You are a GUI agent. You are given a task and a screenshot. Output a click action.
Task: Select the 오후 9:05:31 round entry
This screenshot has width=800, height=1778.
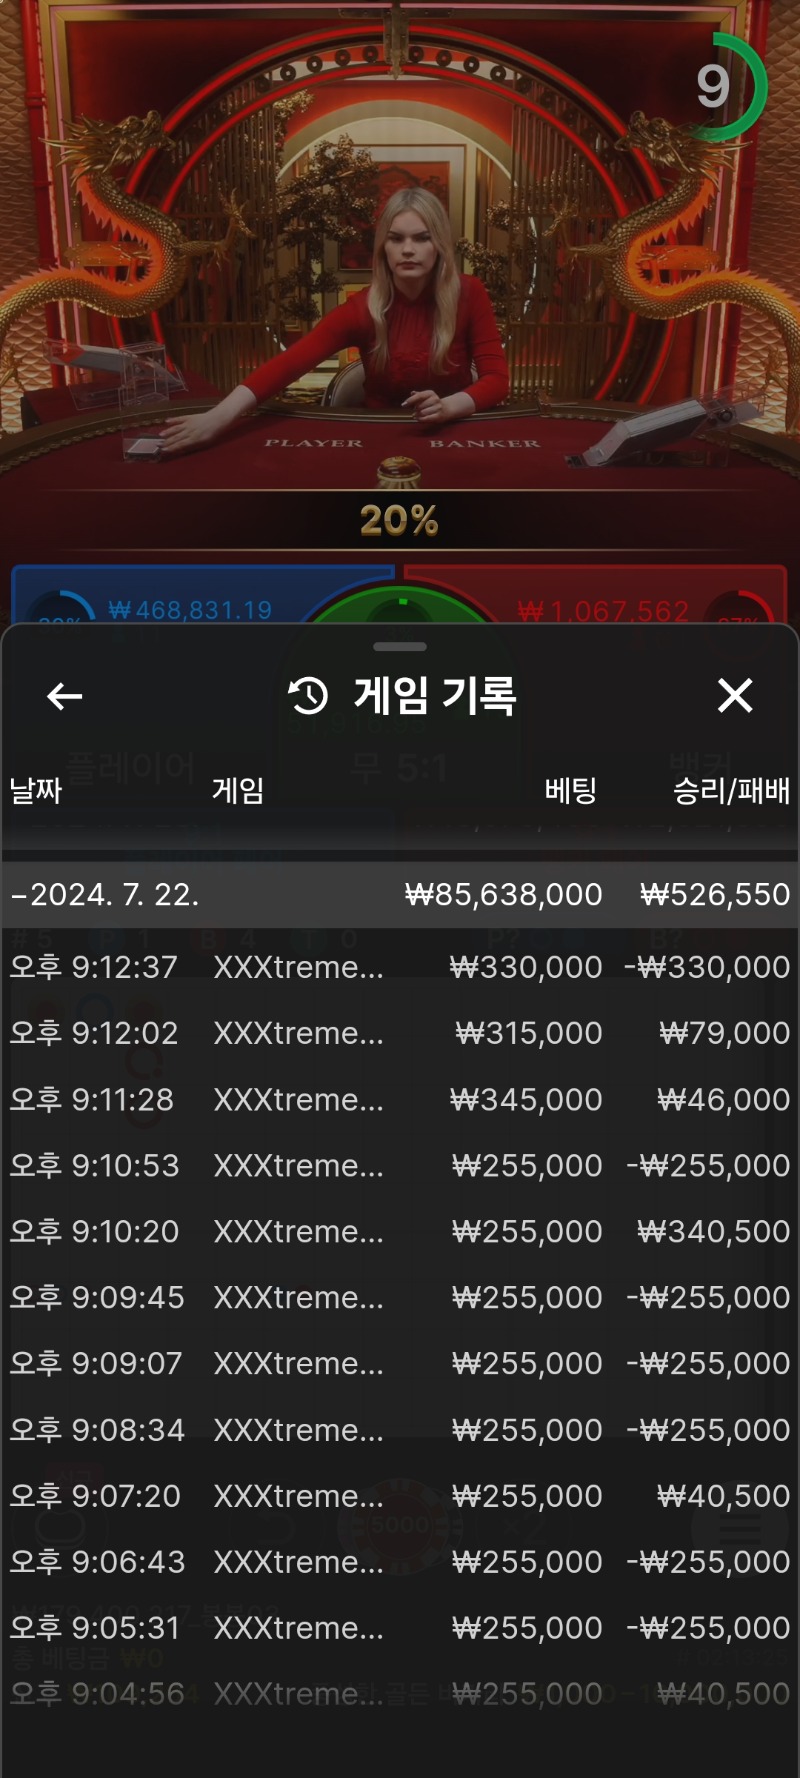pos(400,1628)
